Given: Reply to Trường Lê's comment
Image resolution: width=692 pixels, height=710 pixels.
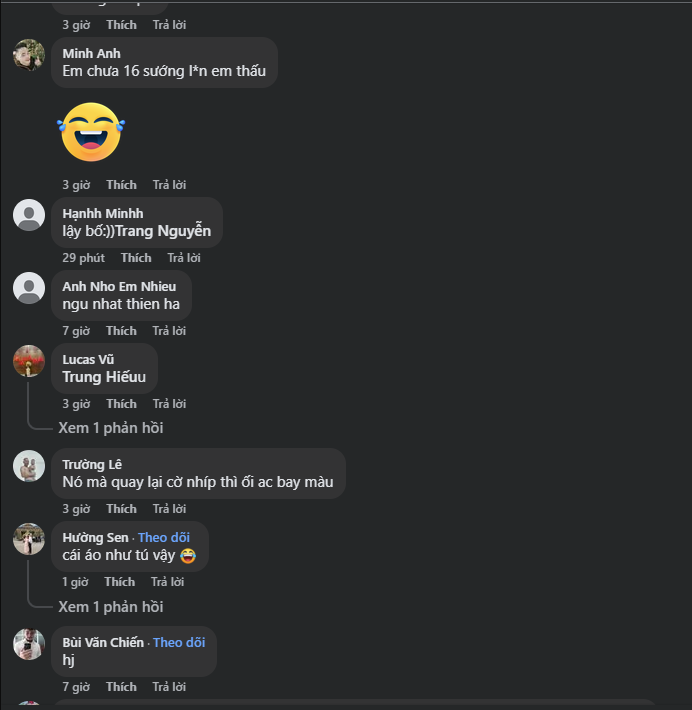Looking at the screenshot, I should [x=169, y=509].
